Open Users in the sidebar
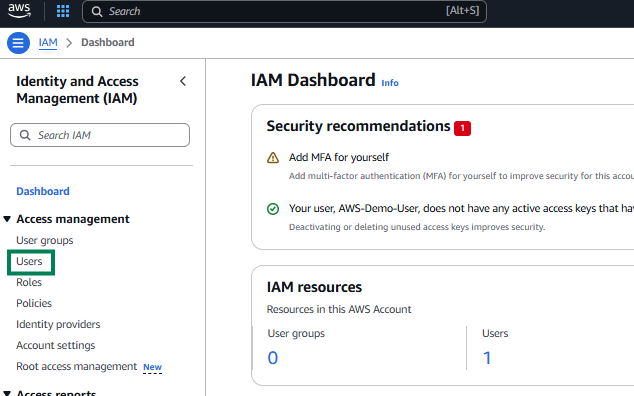634x396 pixels. [29, 261]
